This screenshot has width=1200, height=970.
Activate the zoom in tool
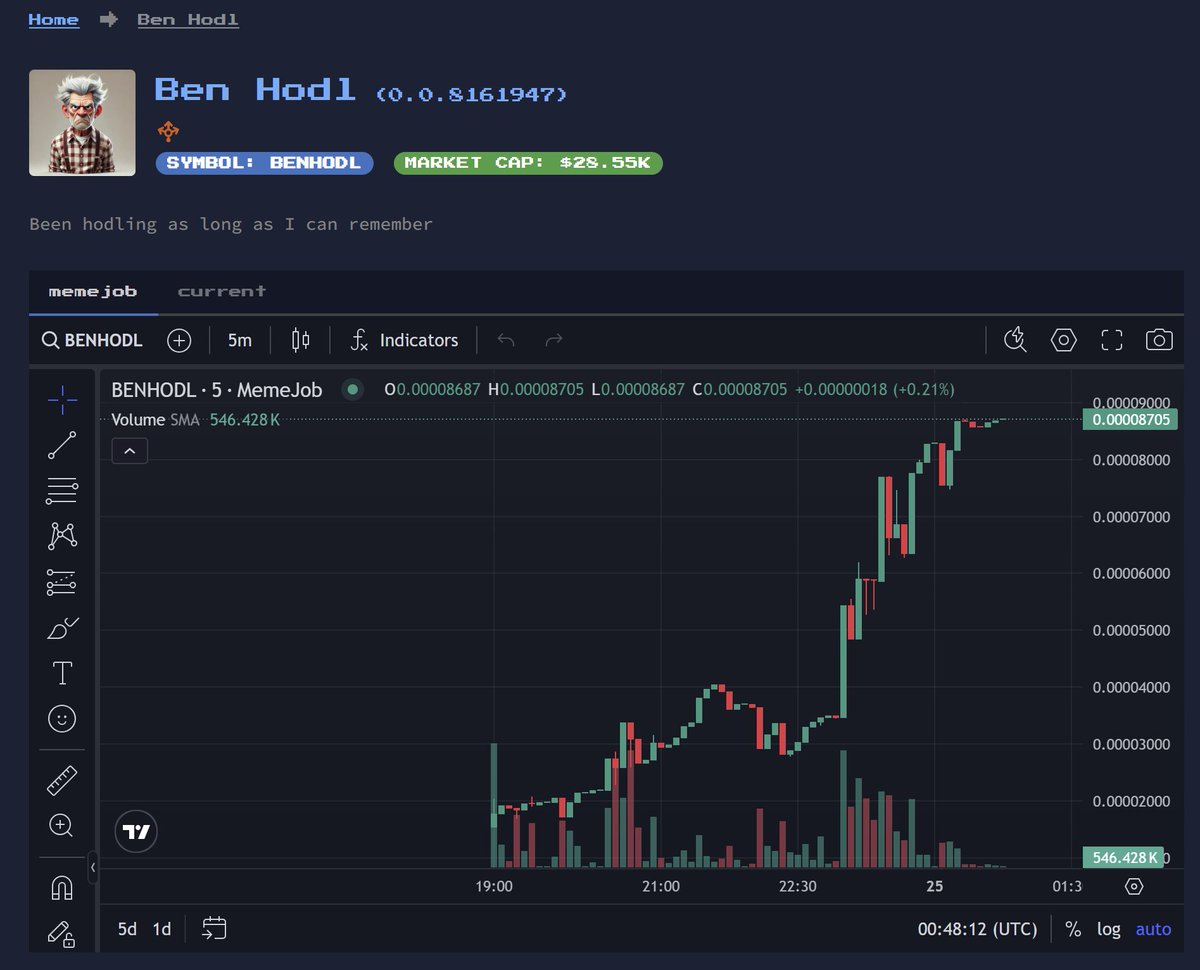click(62, 826)
